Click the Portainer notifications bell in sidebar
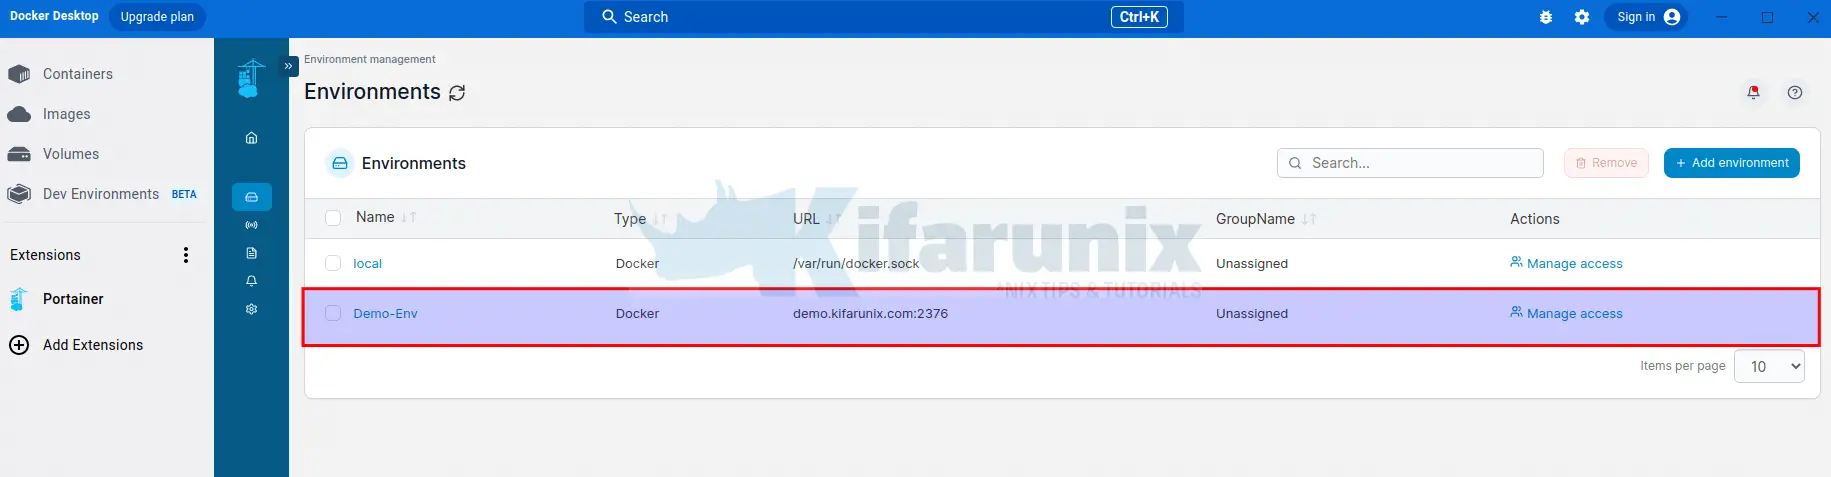1831x477 pixels. coord(251,281)
